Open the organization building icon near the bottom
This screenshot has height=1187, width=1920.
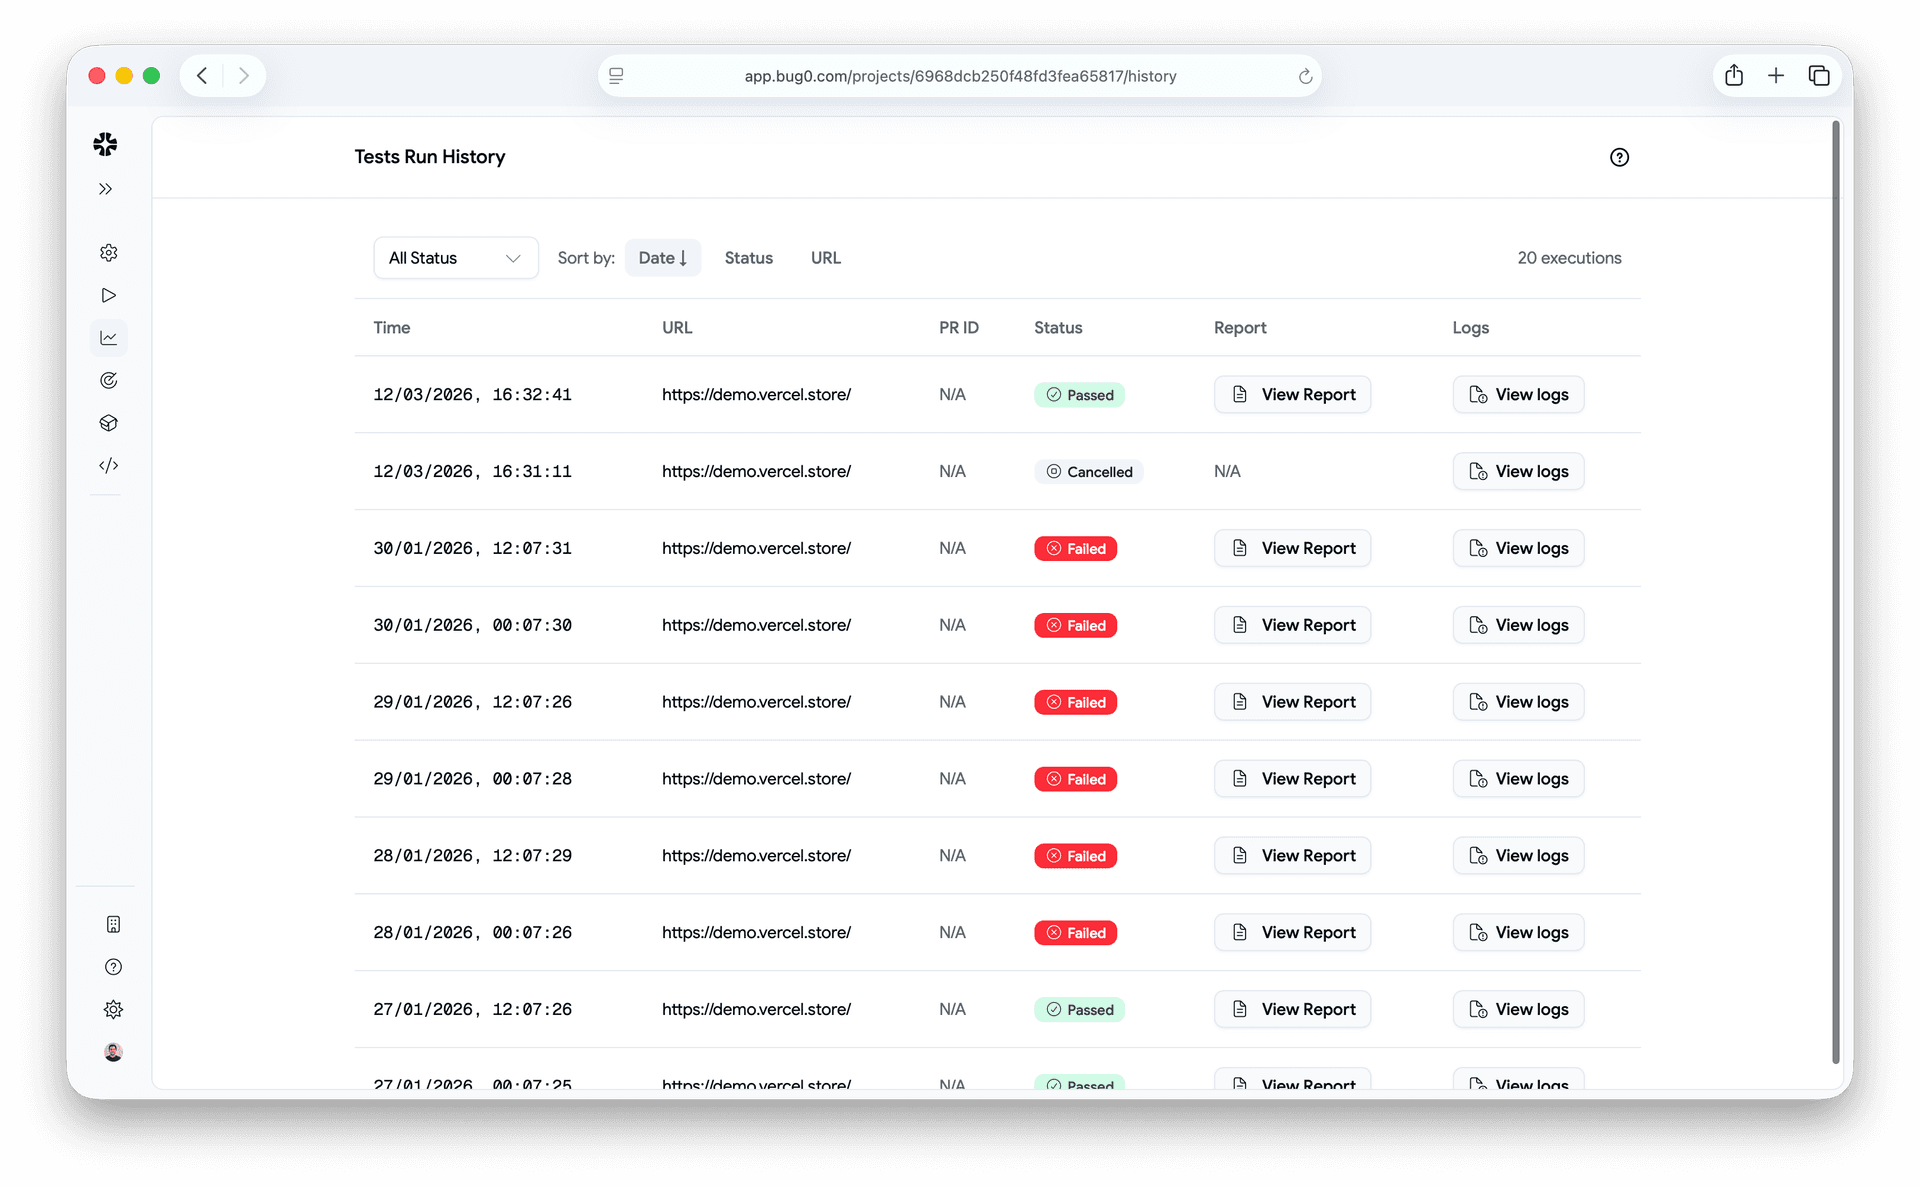(113, 924)
